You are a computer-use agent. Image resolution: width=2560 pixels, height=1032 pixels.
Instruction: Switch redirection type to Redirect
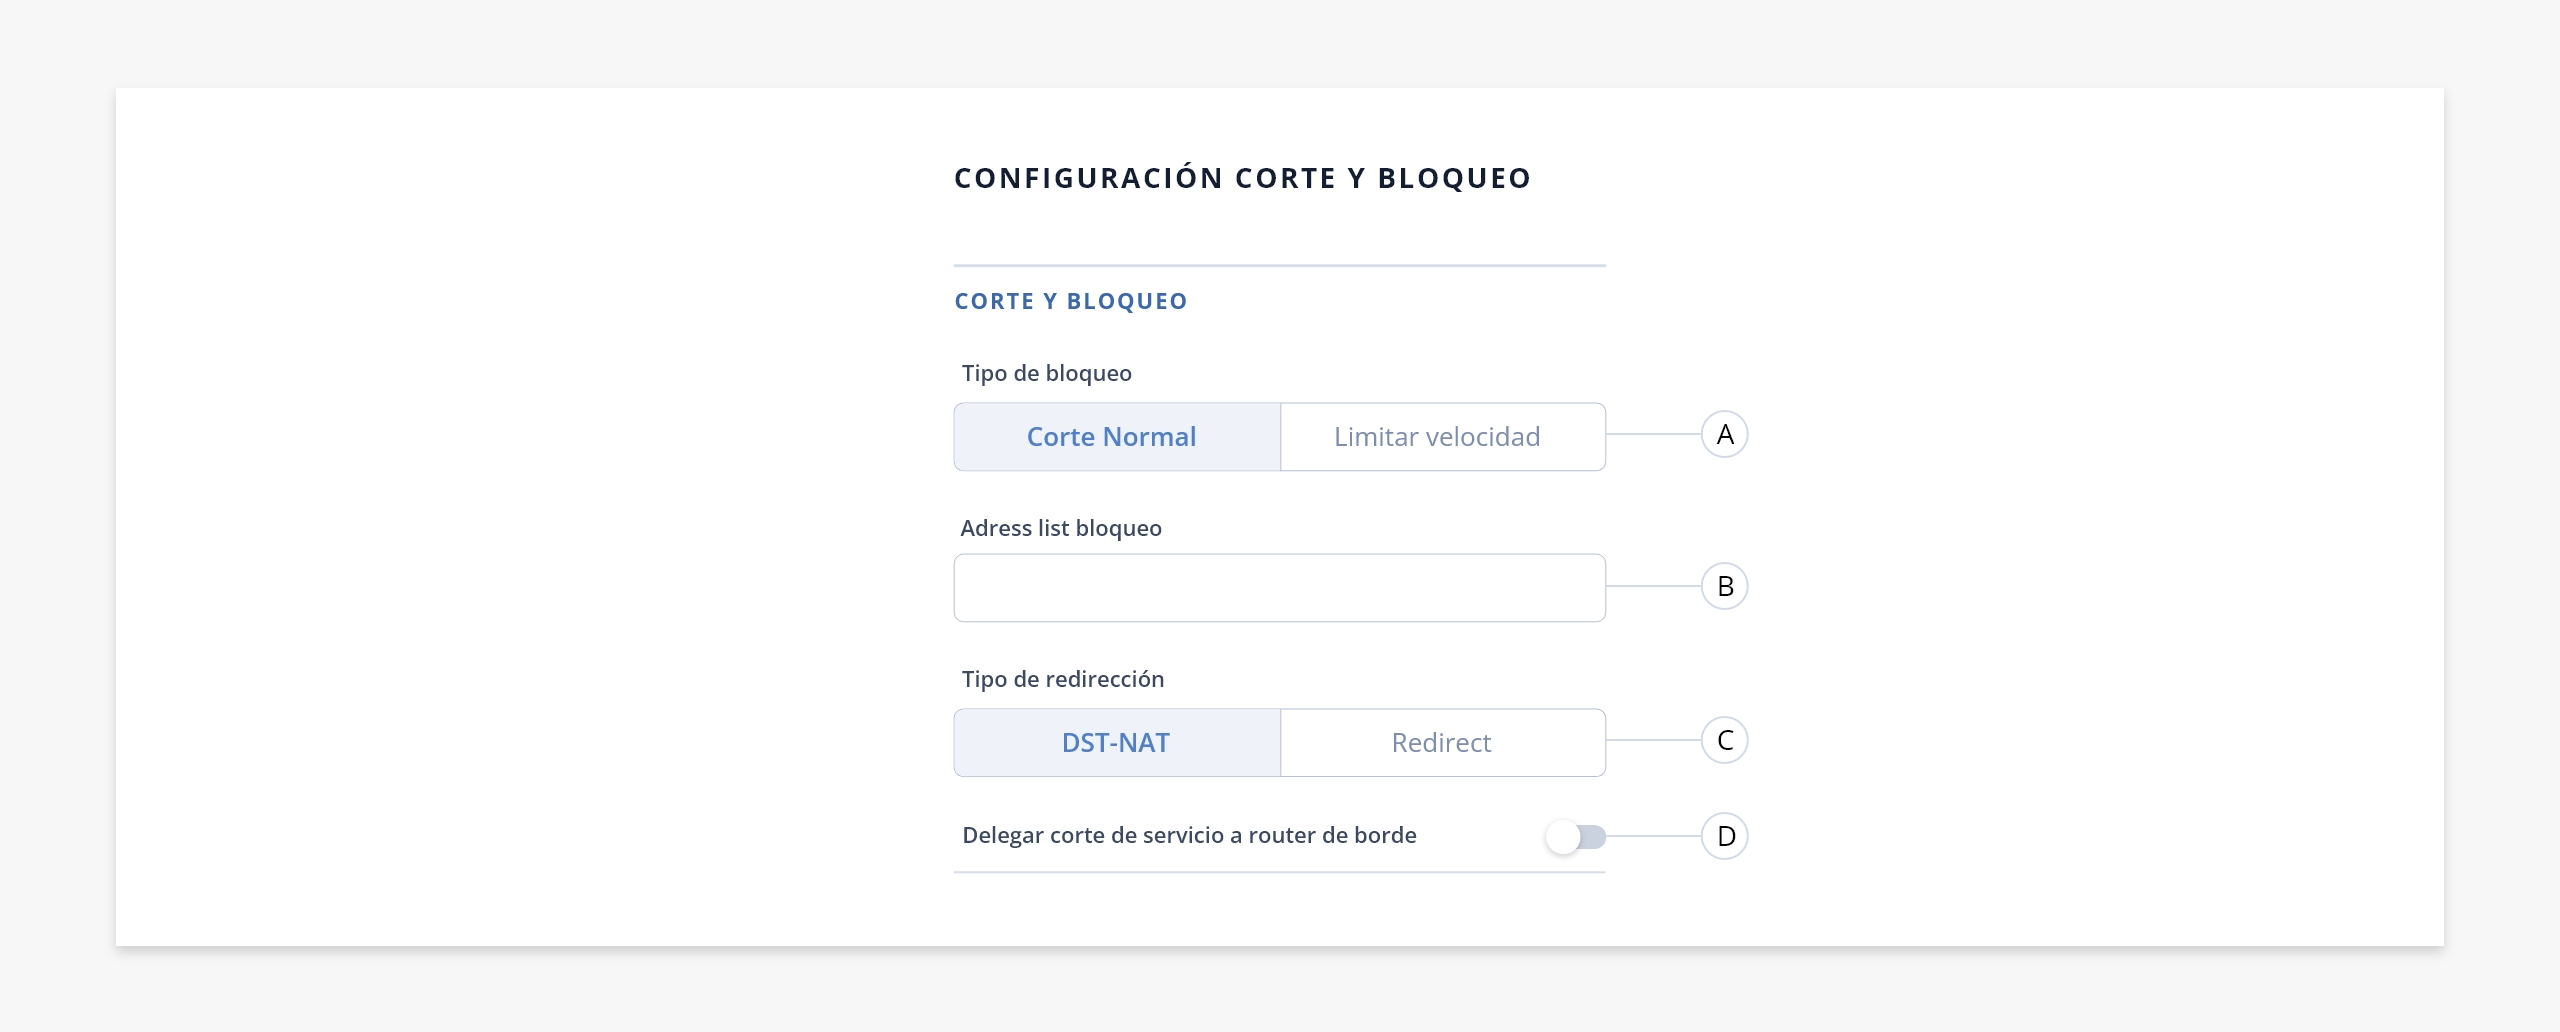(1443, 743)
